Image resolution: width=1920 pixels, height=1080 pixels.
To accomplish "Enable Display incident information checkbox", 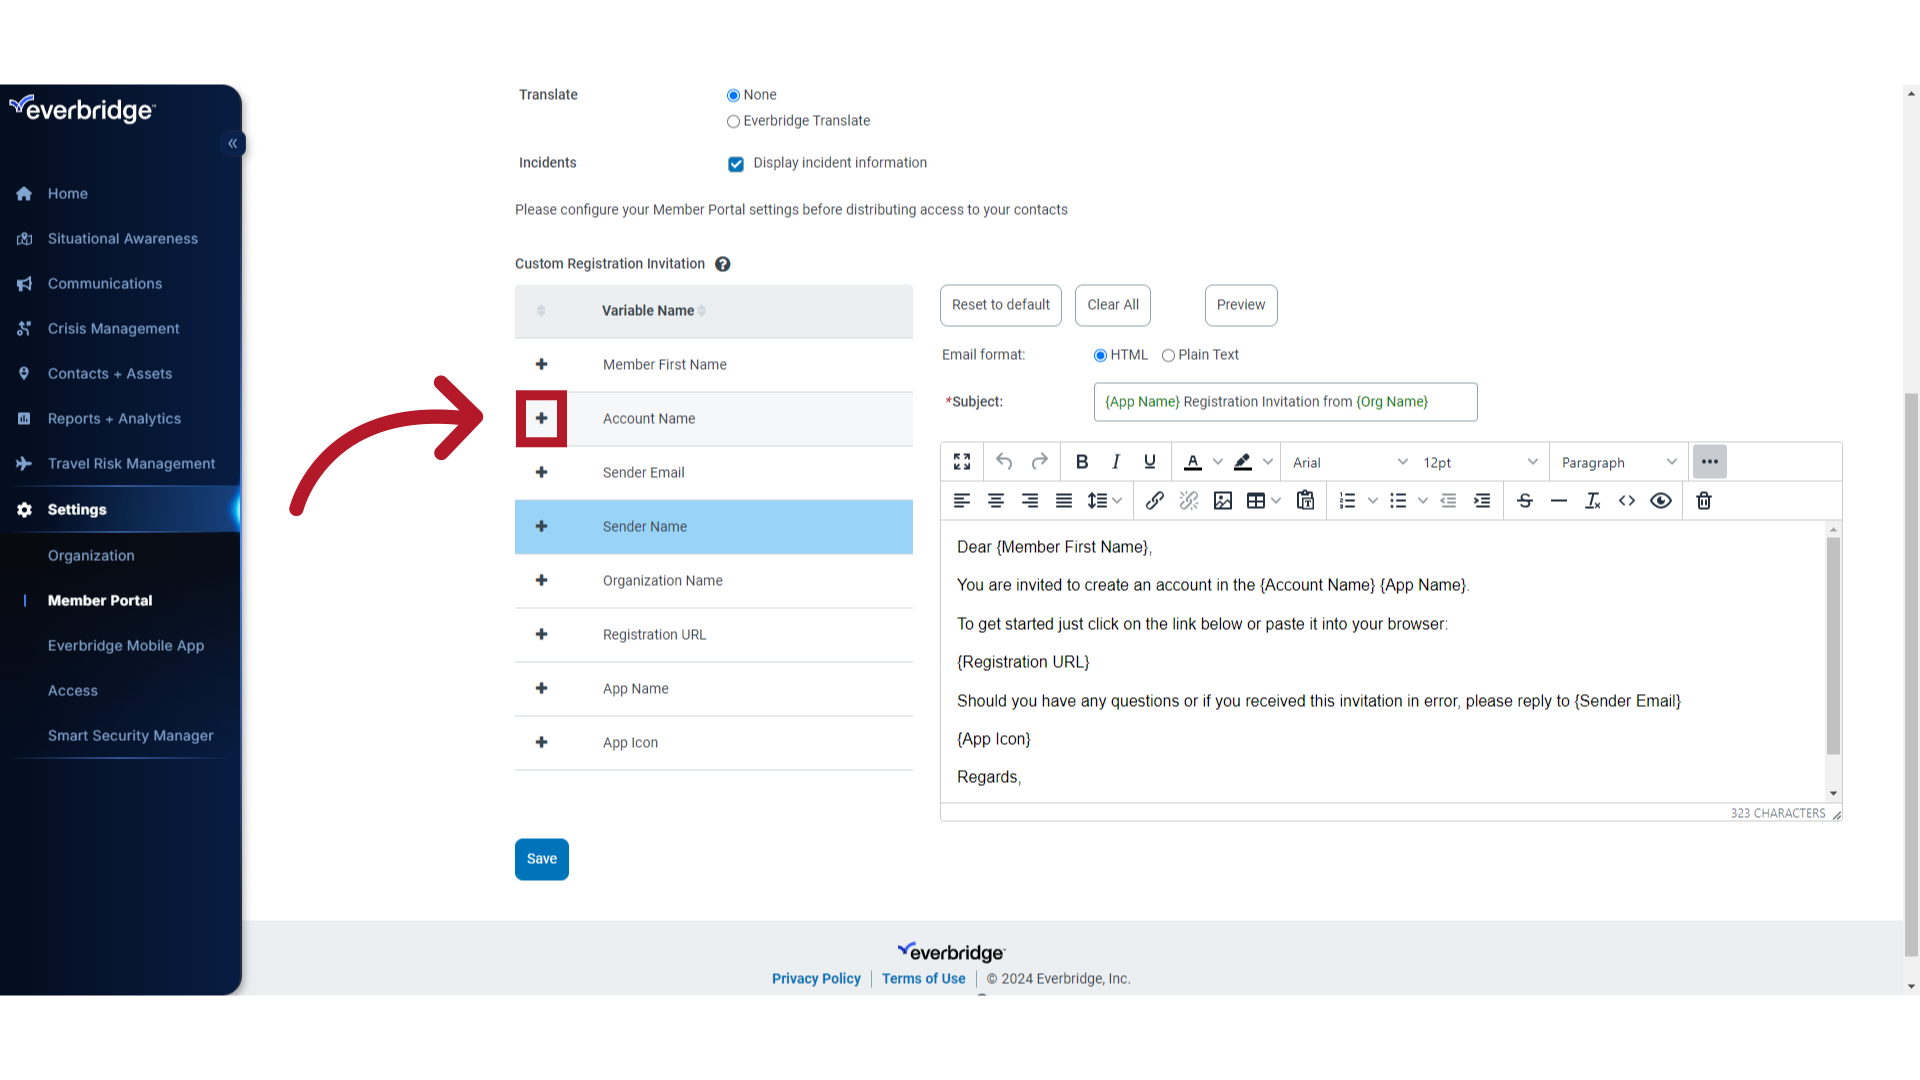I will coord(736,164).
